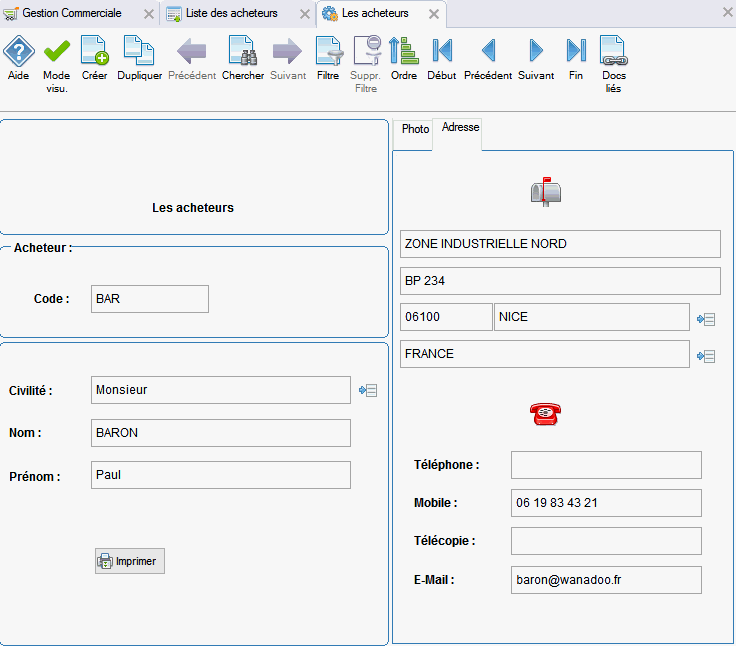Open the Aide help icon
Screen dimensions: 736x646
click(19, 59)
